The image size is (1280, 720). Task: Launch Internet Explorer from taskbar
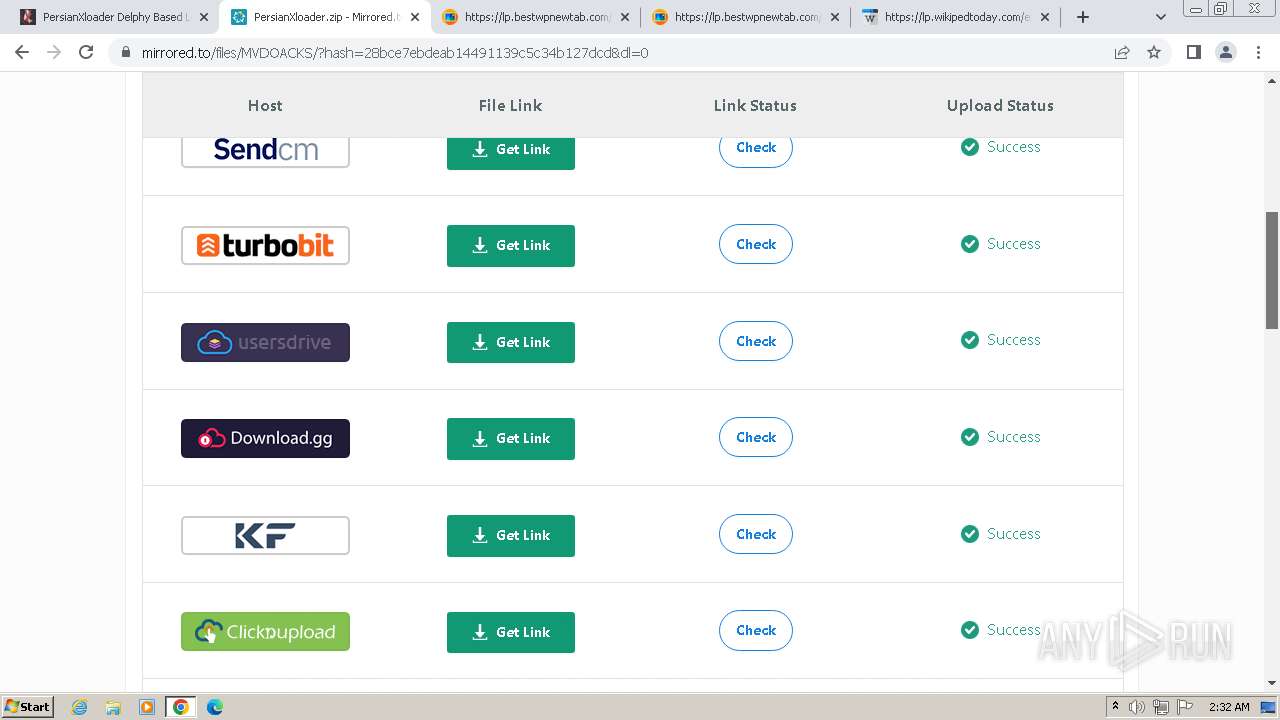[x=79, y=707]
